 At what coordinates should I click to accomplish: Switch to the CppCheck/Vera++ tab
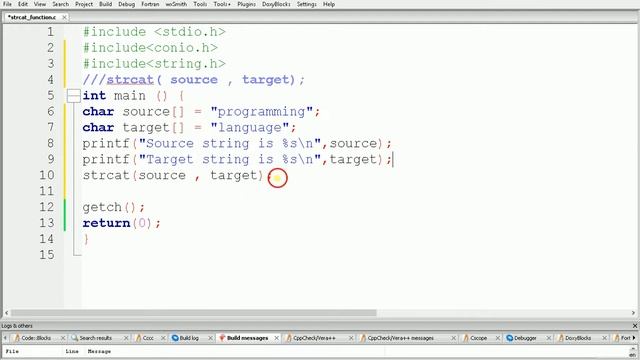[x=314, y=338]
